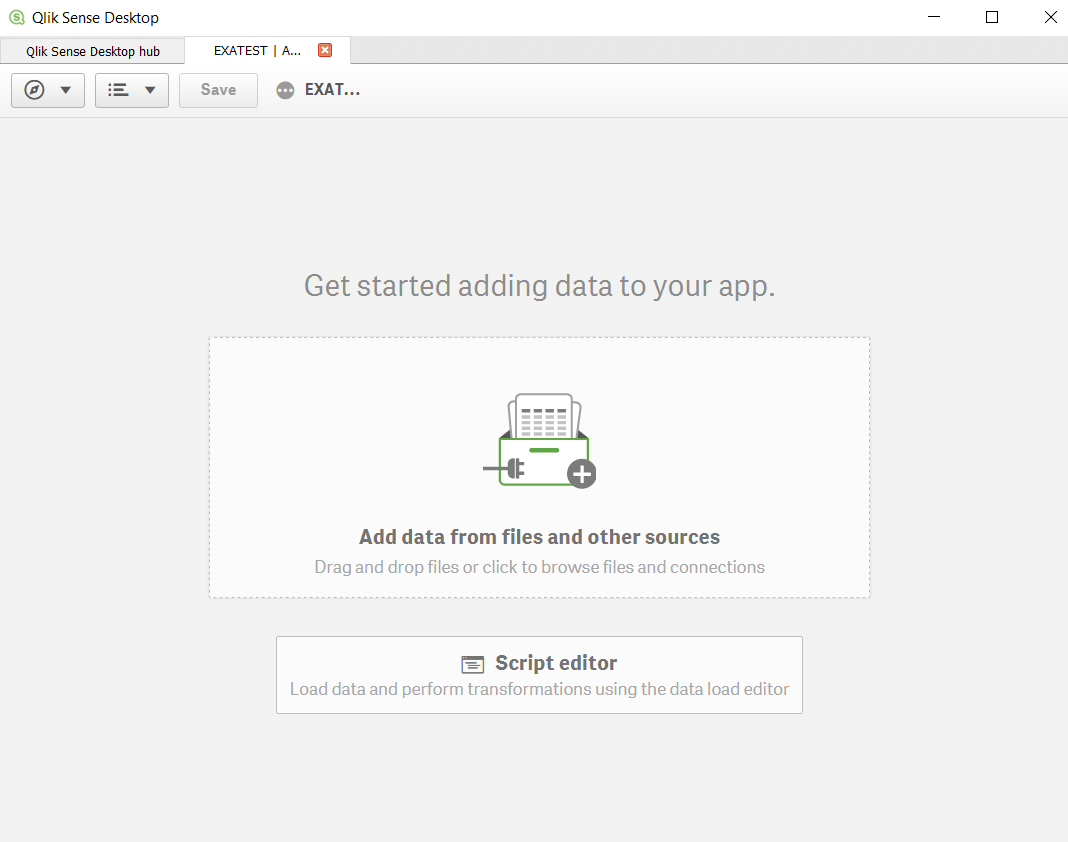Click the Script editor window icon
Screen dimensions: 1068x842
click(472, 664)
